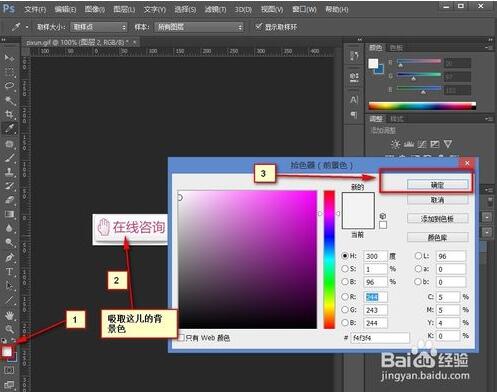497x392 pixels.
Task: Open the History panel icon in dock
Action: (x=354, y=55)
